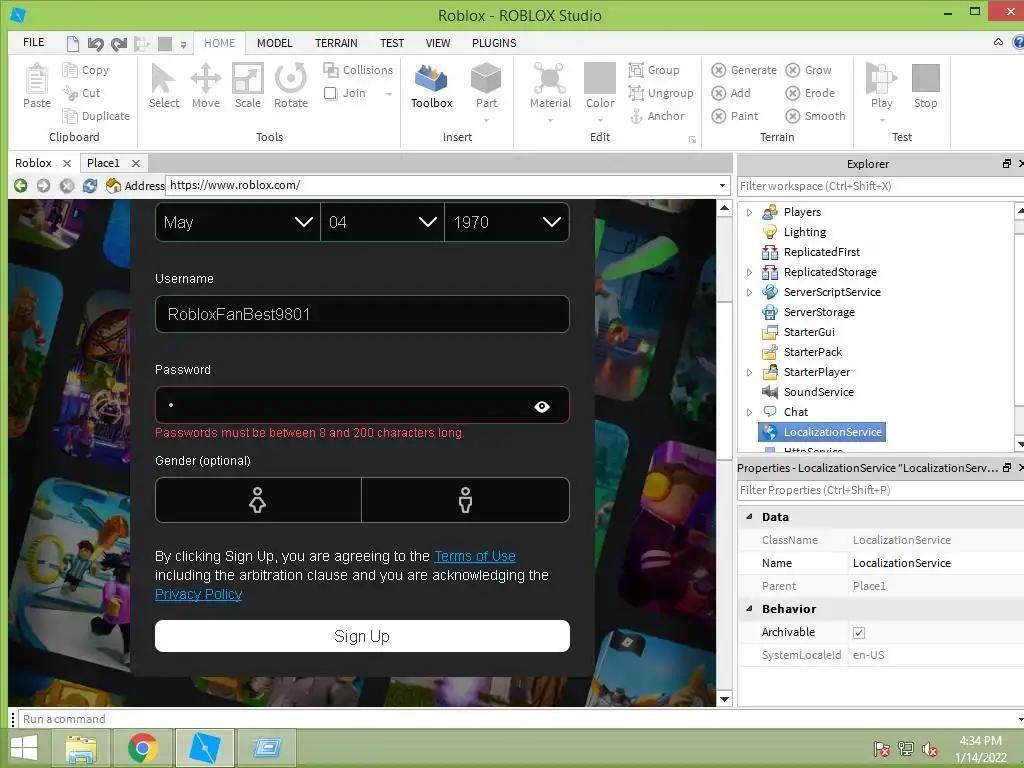
Task: Click the Filter workspace search box
Action: [x=880, y=186]
